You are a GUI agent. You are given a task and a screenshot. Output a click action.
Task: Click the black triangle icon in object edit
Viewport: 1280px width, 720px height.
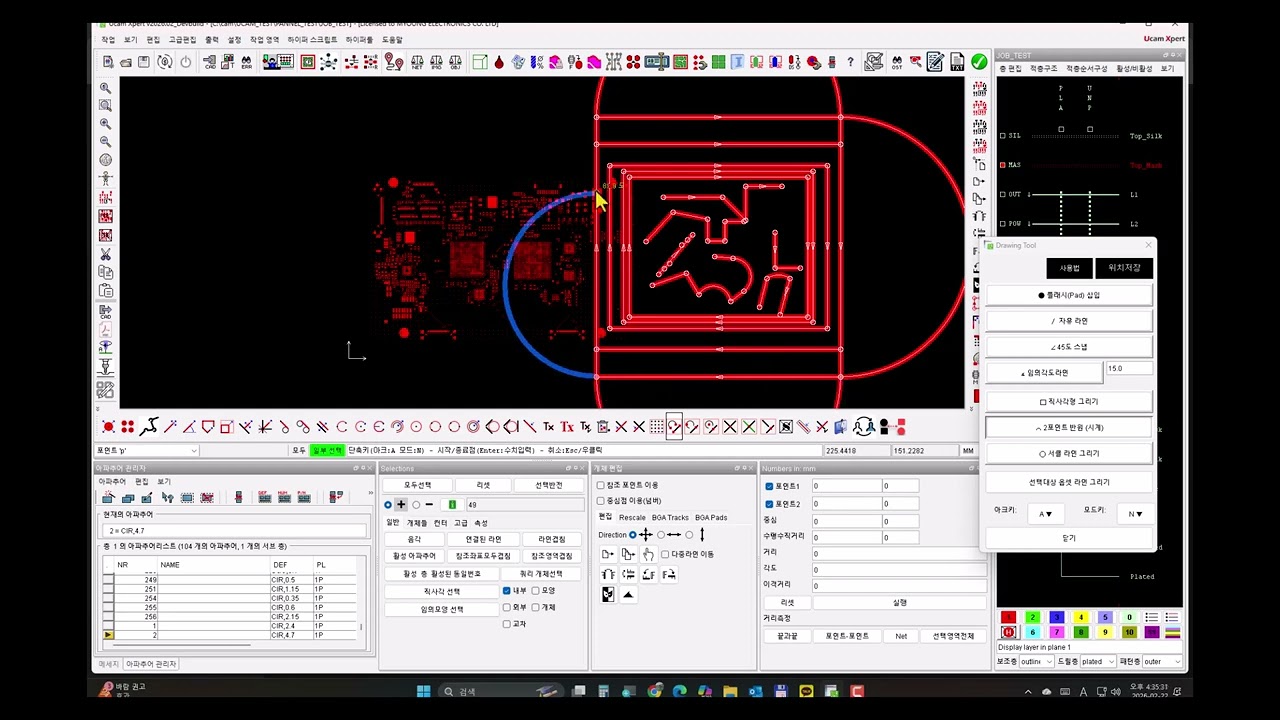click(x=628, y=595)
